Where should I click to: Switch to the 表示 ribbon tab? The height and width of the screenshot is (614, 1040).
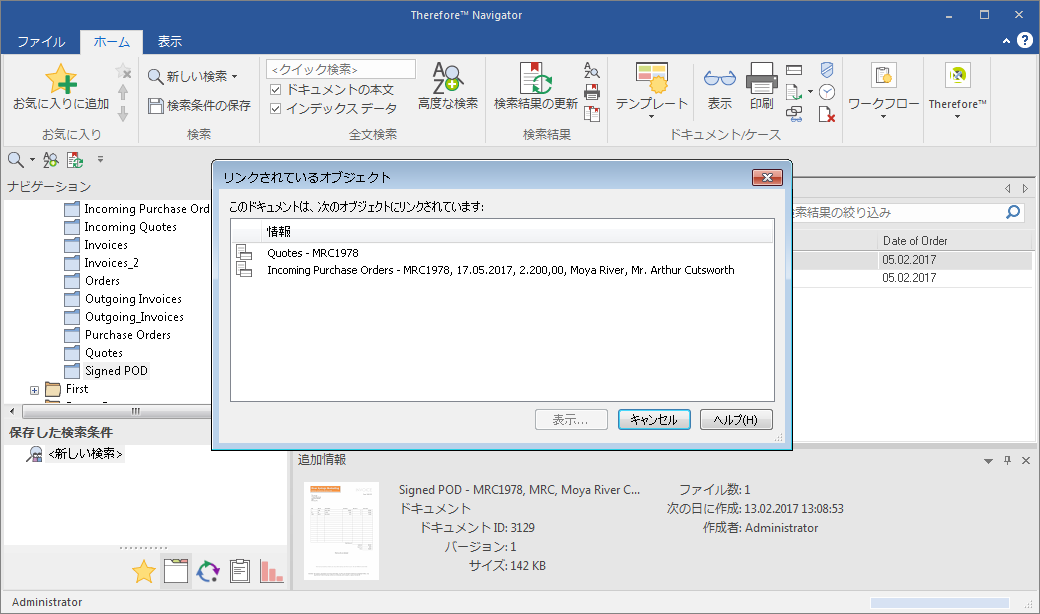pyautogui.click(x=170, y=41)
